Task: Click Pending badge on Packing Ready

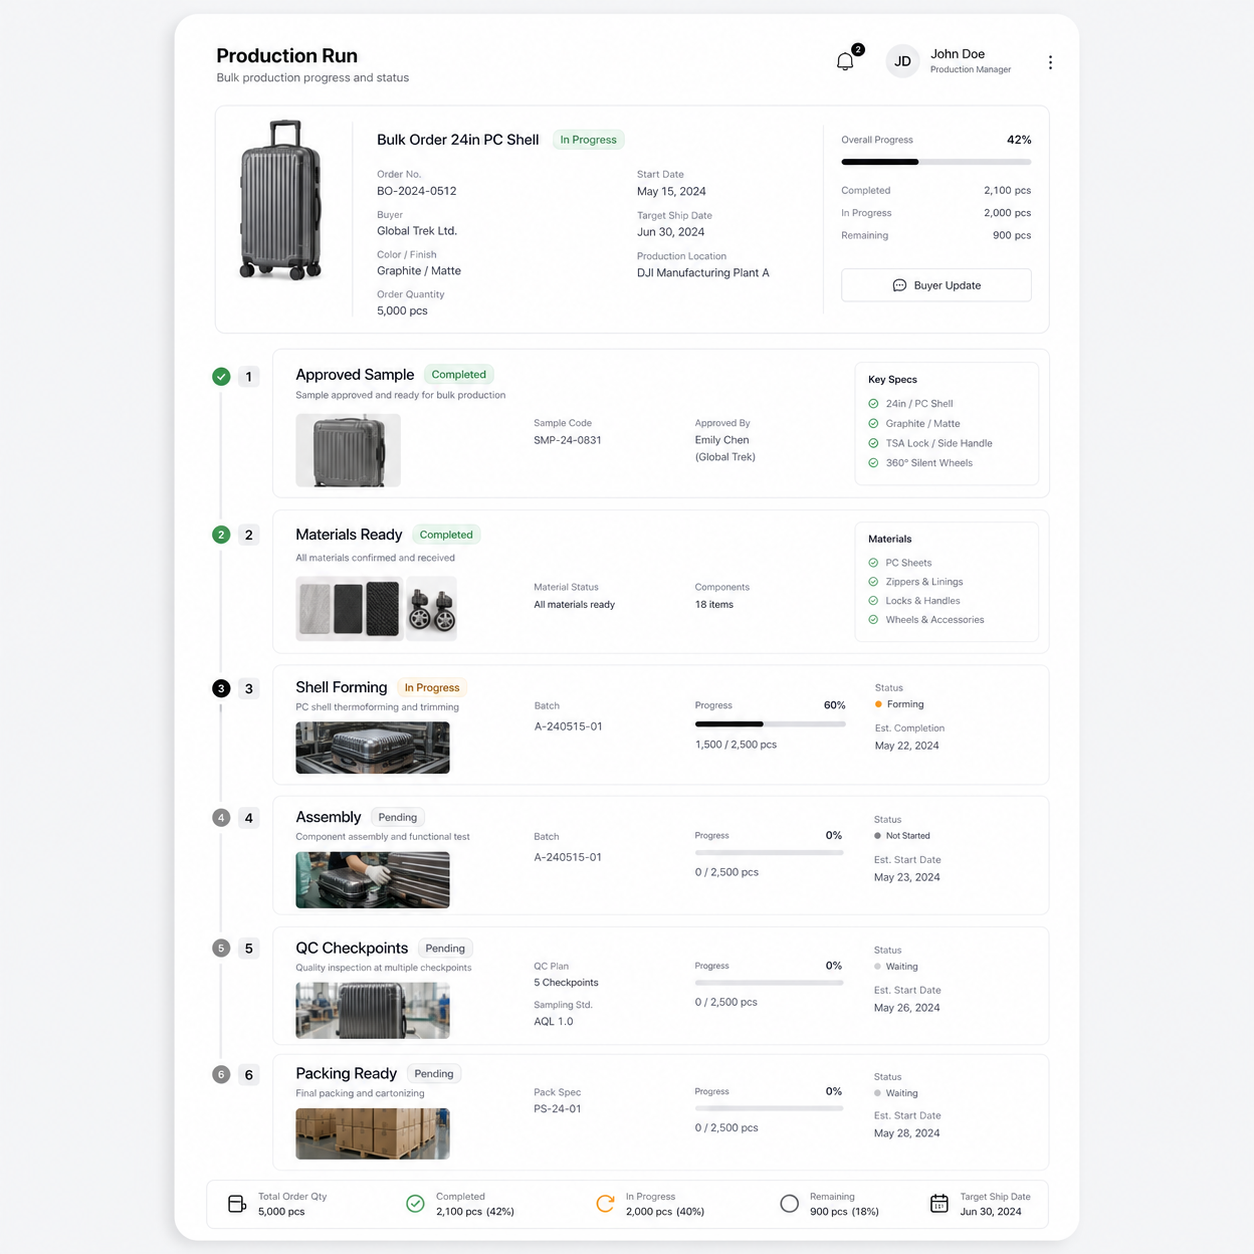Action: 434,1074
